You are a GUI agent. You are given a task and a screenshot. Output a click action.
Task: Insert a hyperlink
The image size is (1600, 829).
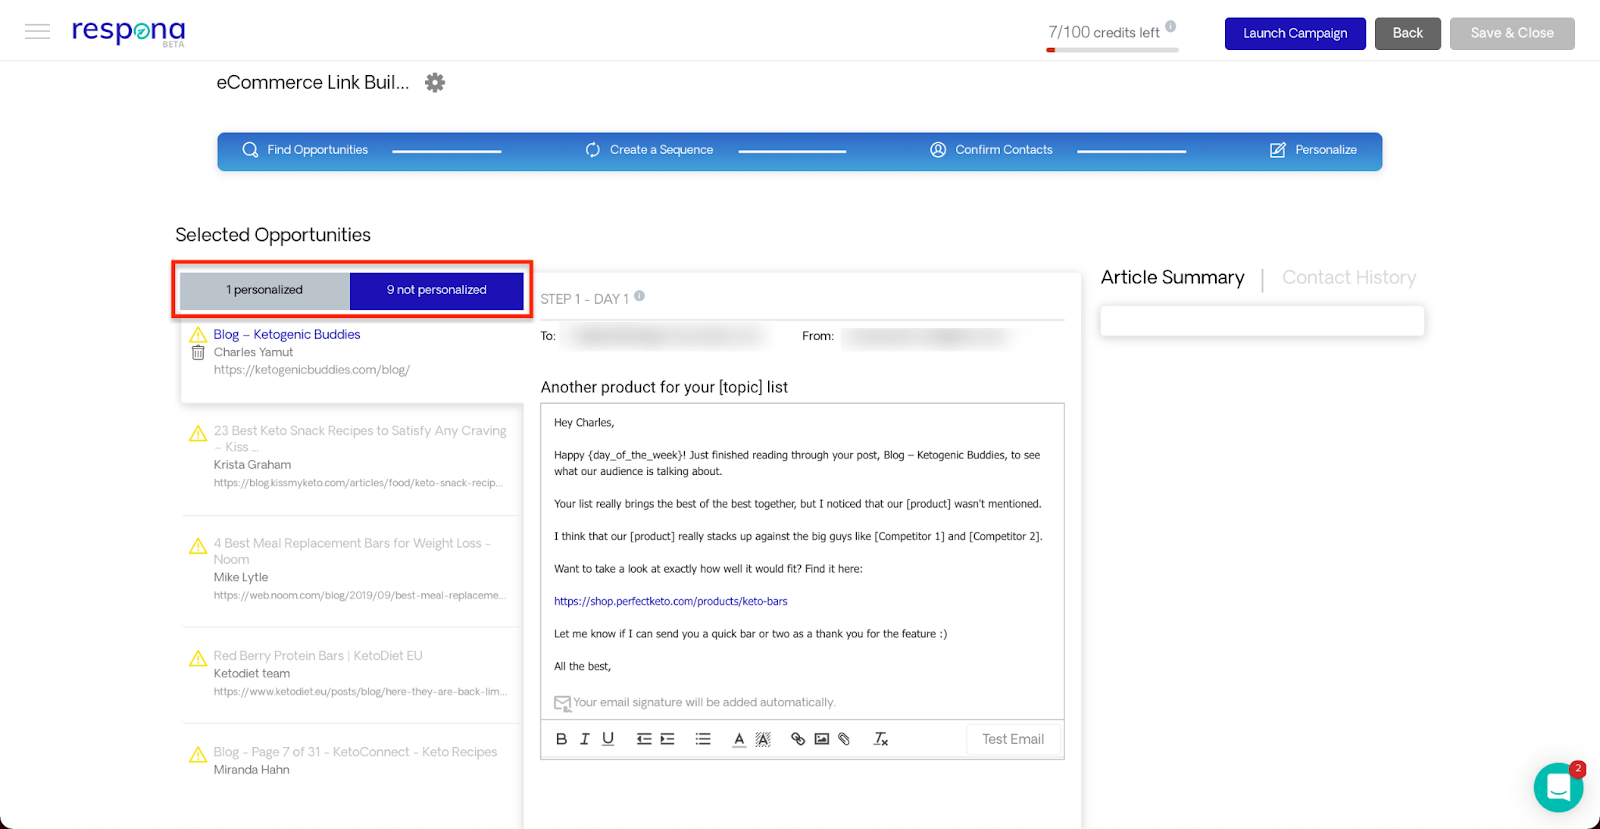click(x=798, y=739)
